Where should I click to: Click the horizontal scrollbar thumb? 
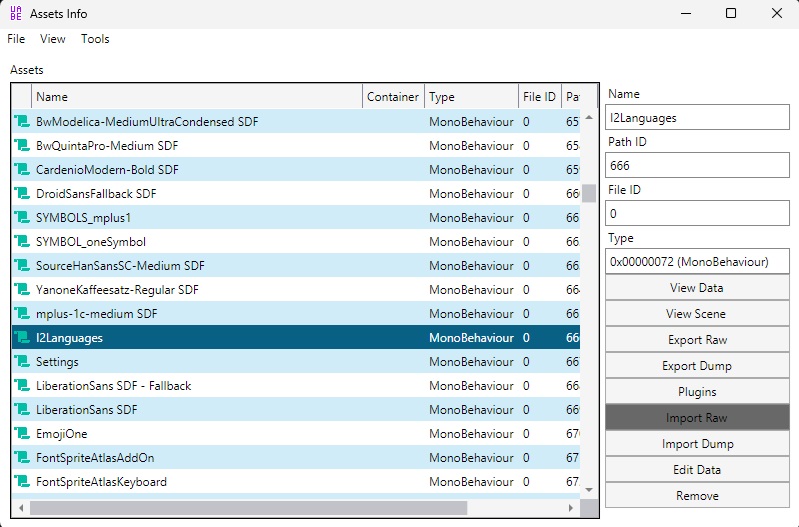point(248,508)
